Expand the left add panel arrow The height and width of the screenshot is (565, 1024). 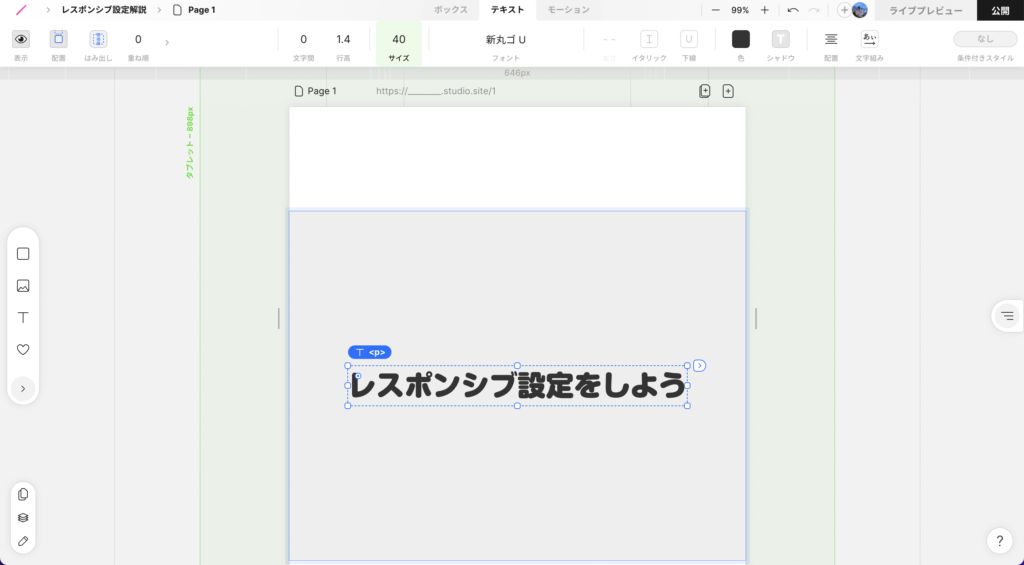[x=23, y=389]
